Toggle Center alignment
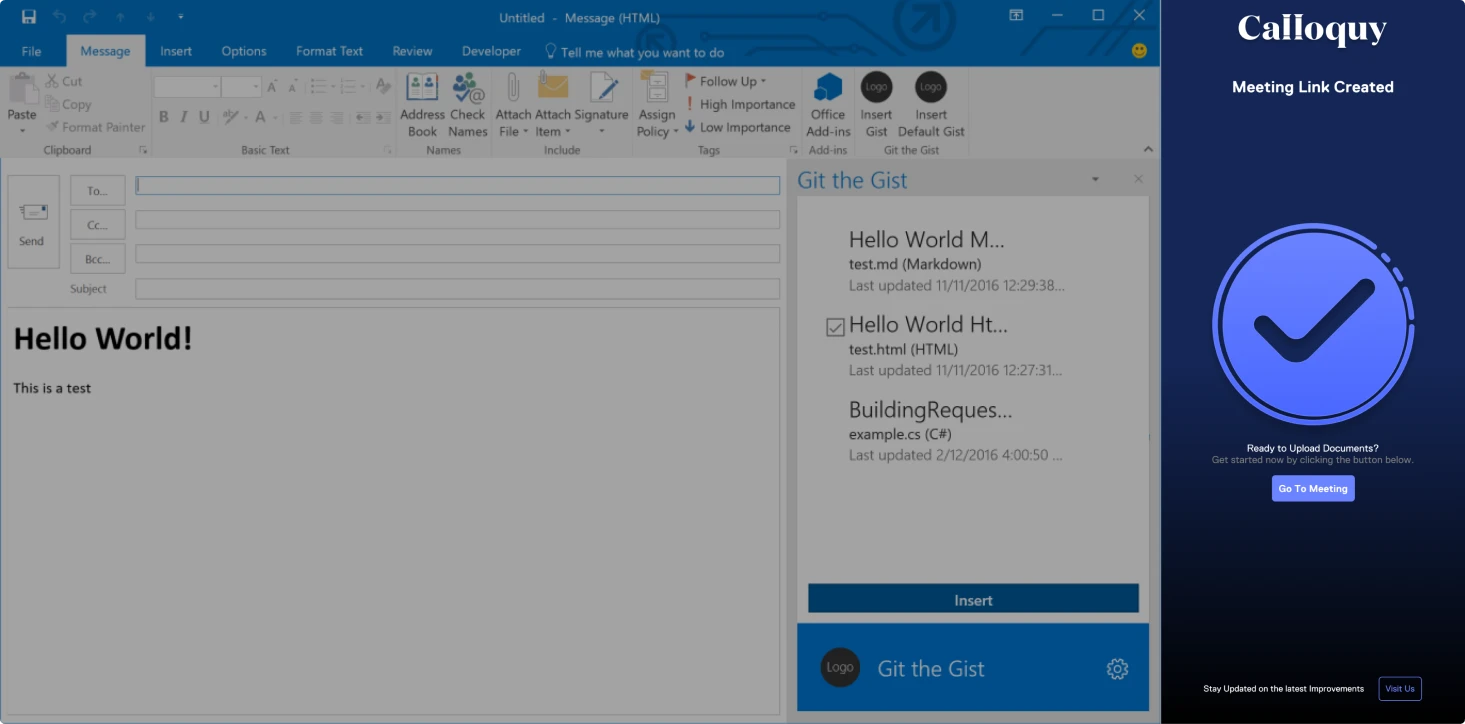The height and width of the screenshot is (724, 1465). pyautogui.click(x=316, y=117)
